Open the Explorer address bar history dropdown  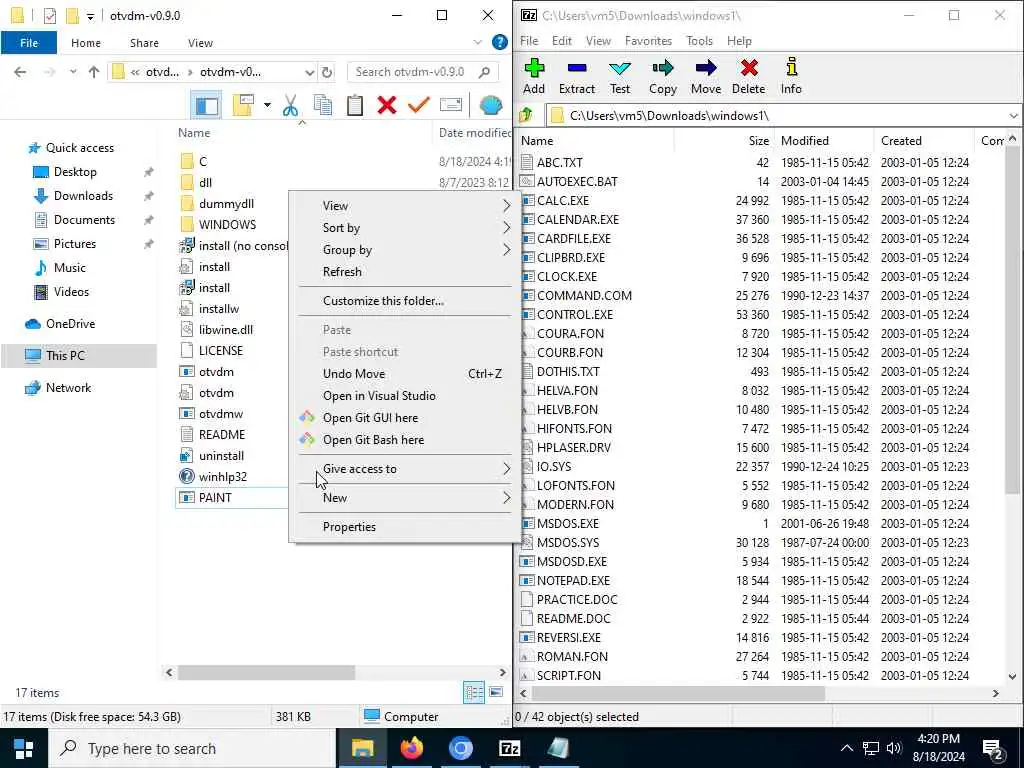pyautogui.click(x=310, y=72)
